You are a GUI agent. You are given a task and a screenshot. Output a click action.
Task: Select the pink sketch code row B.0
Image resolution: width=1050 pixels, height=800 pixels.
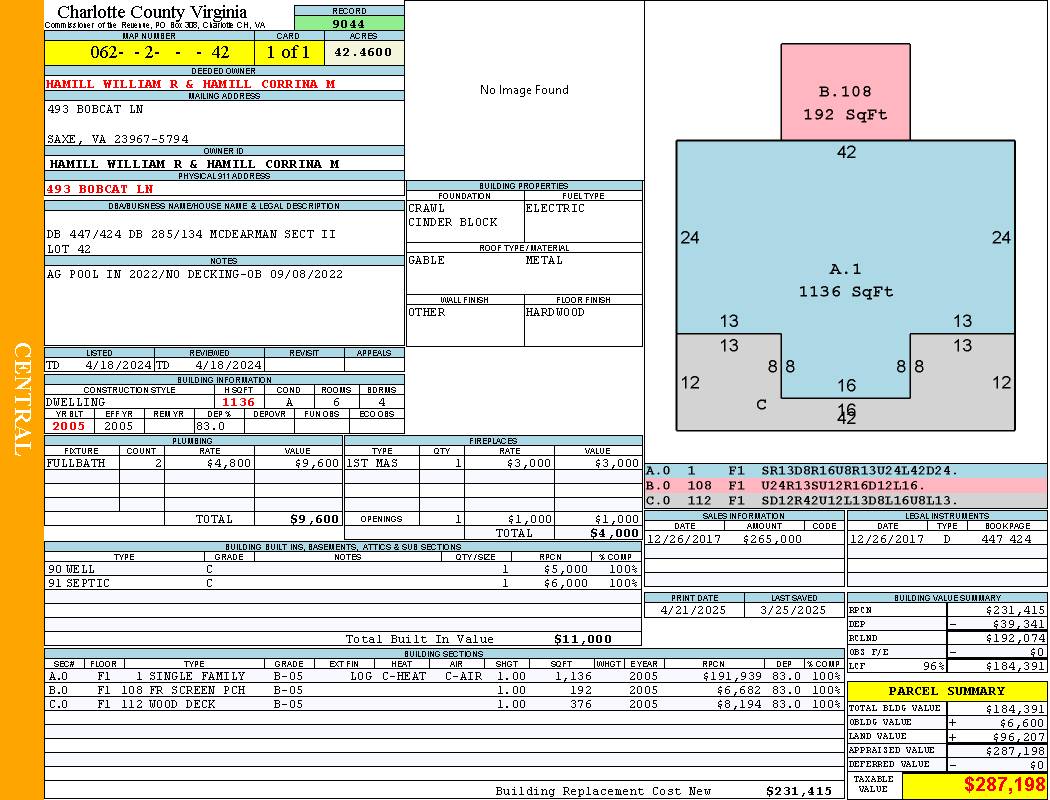pyautogui.click(x=846, y=485)
